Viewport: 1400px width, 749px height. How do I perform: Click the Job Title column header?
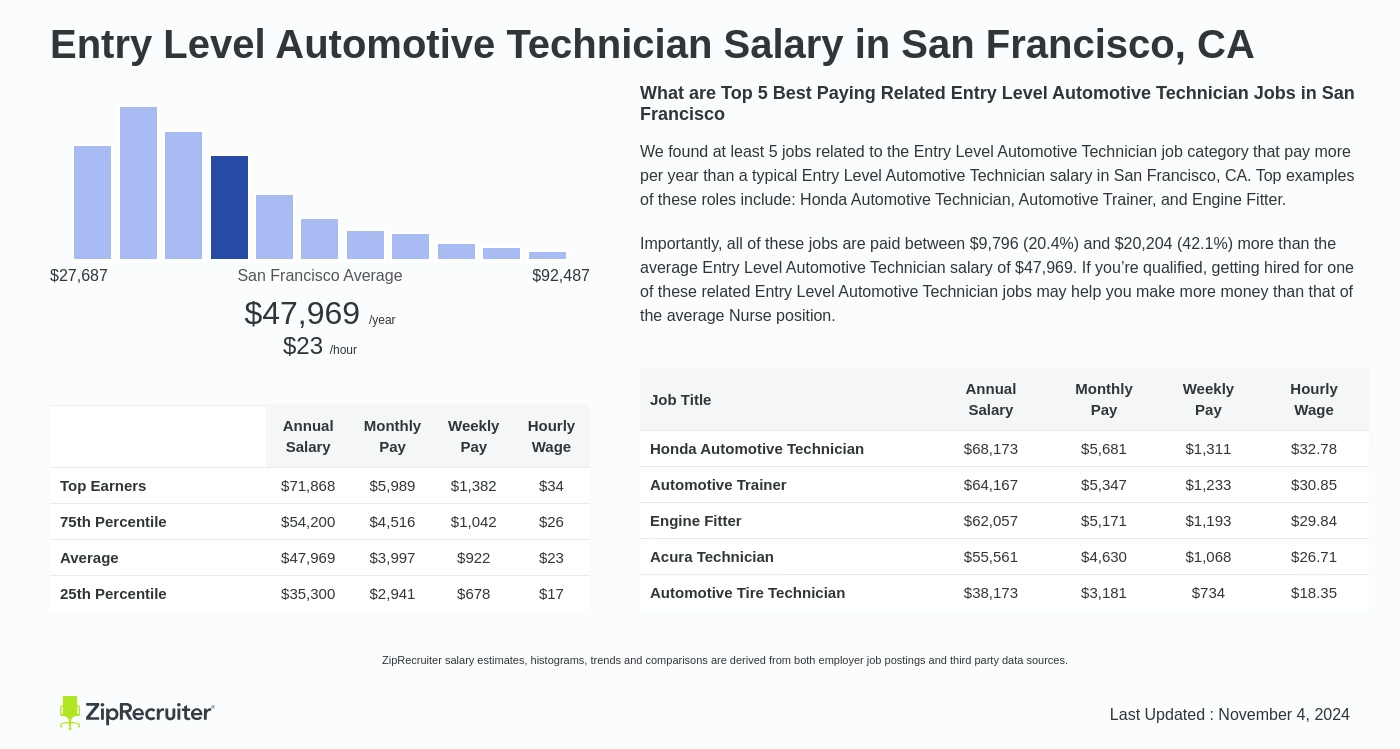(x=681, y=400)
